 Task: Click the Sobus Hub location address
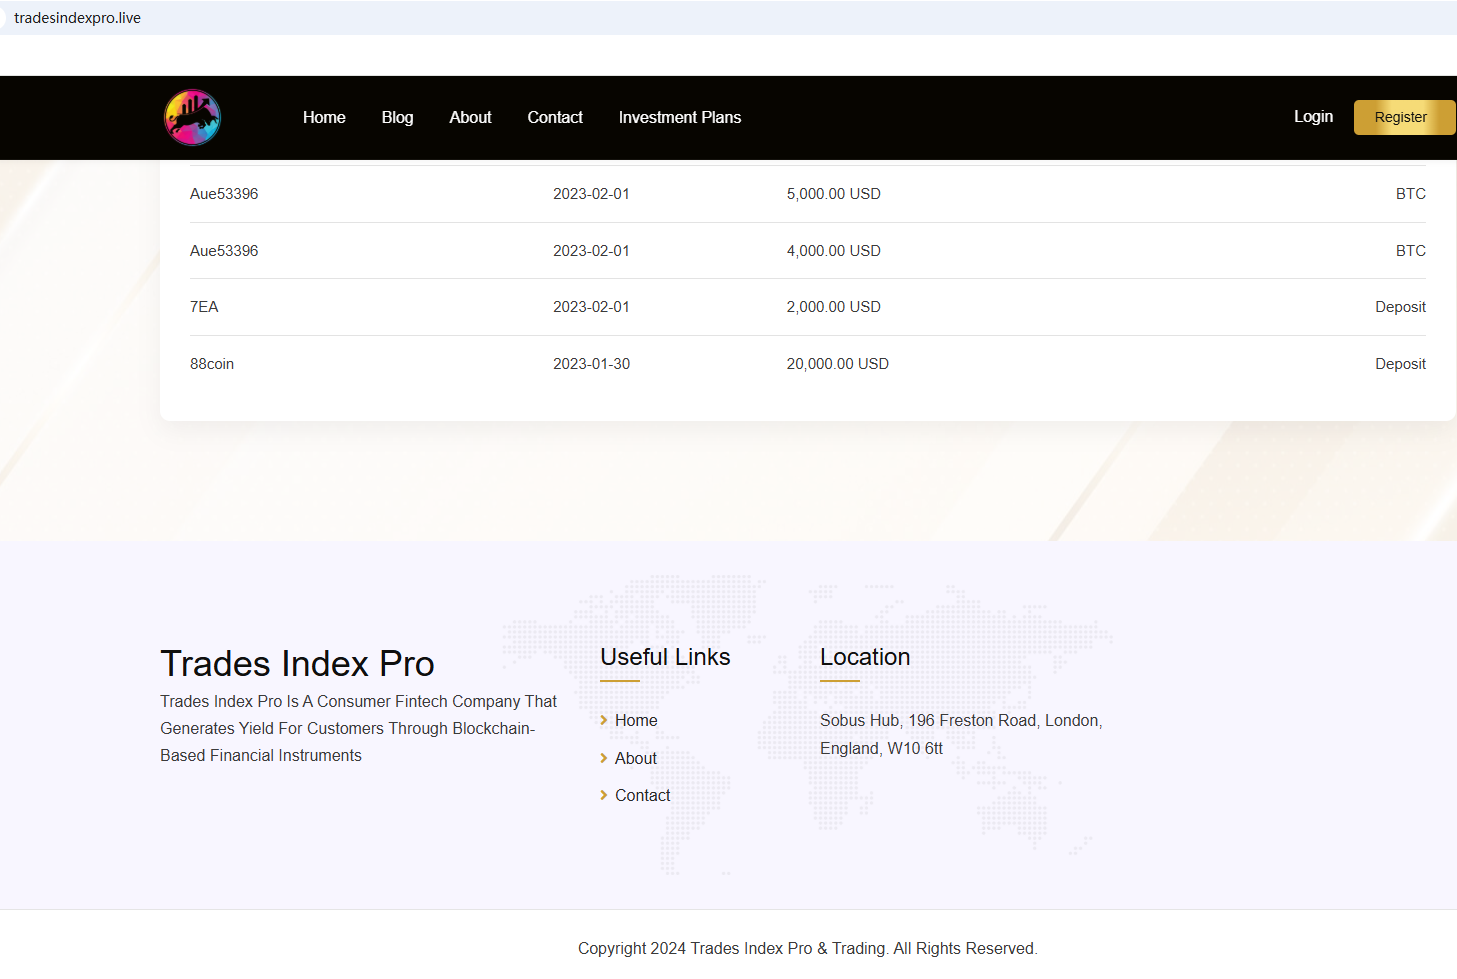pos(960,734)
